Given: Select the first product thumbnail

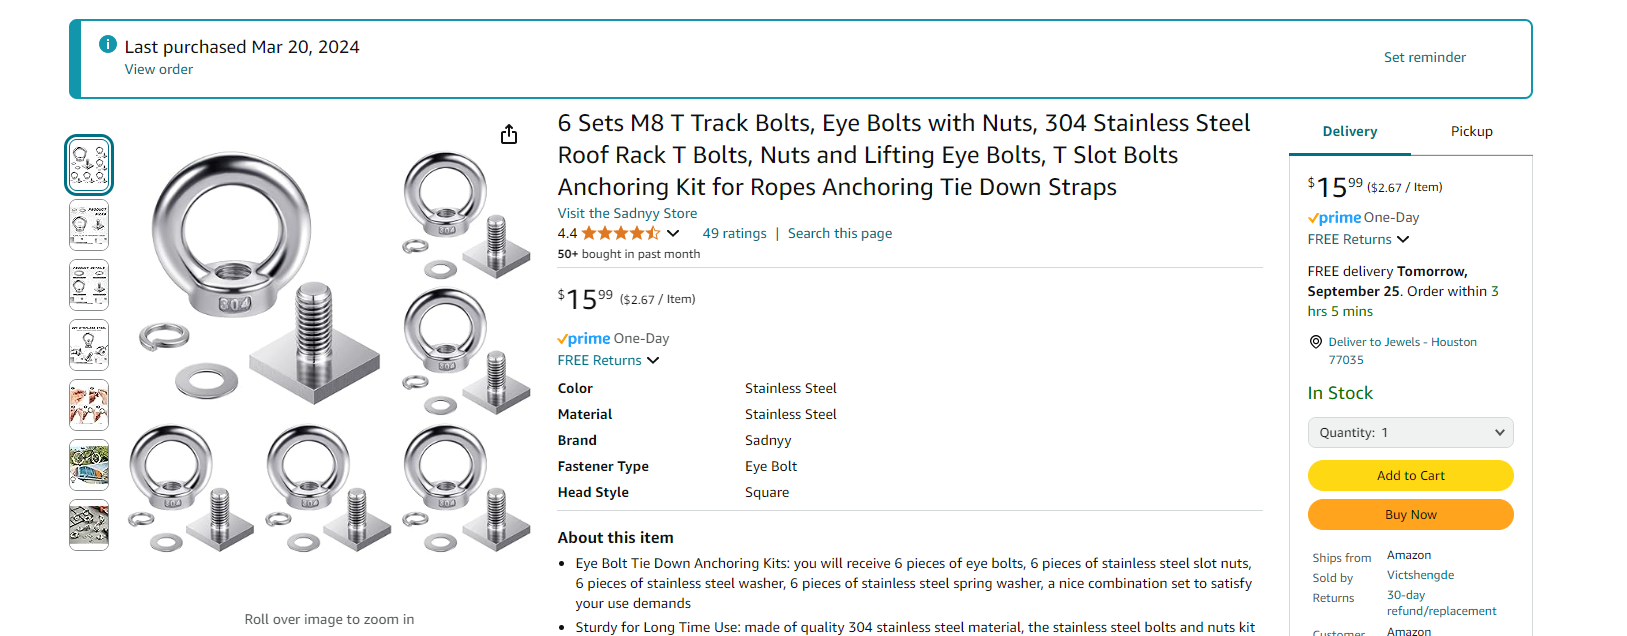Looking at the screenshot, I should click(89, 165).
